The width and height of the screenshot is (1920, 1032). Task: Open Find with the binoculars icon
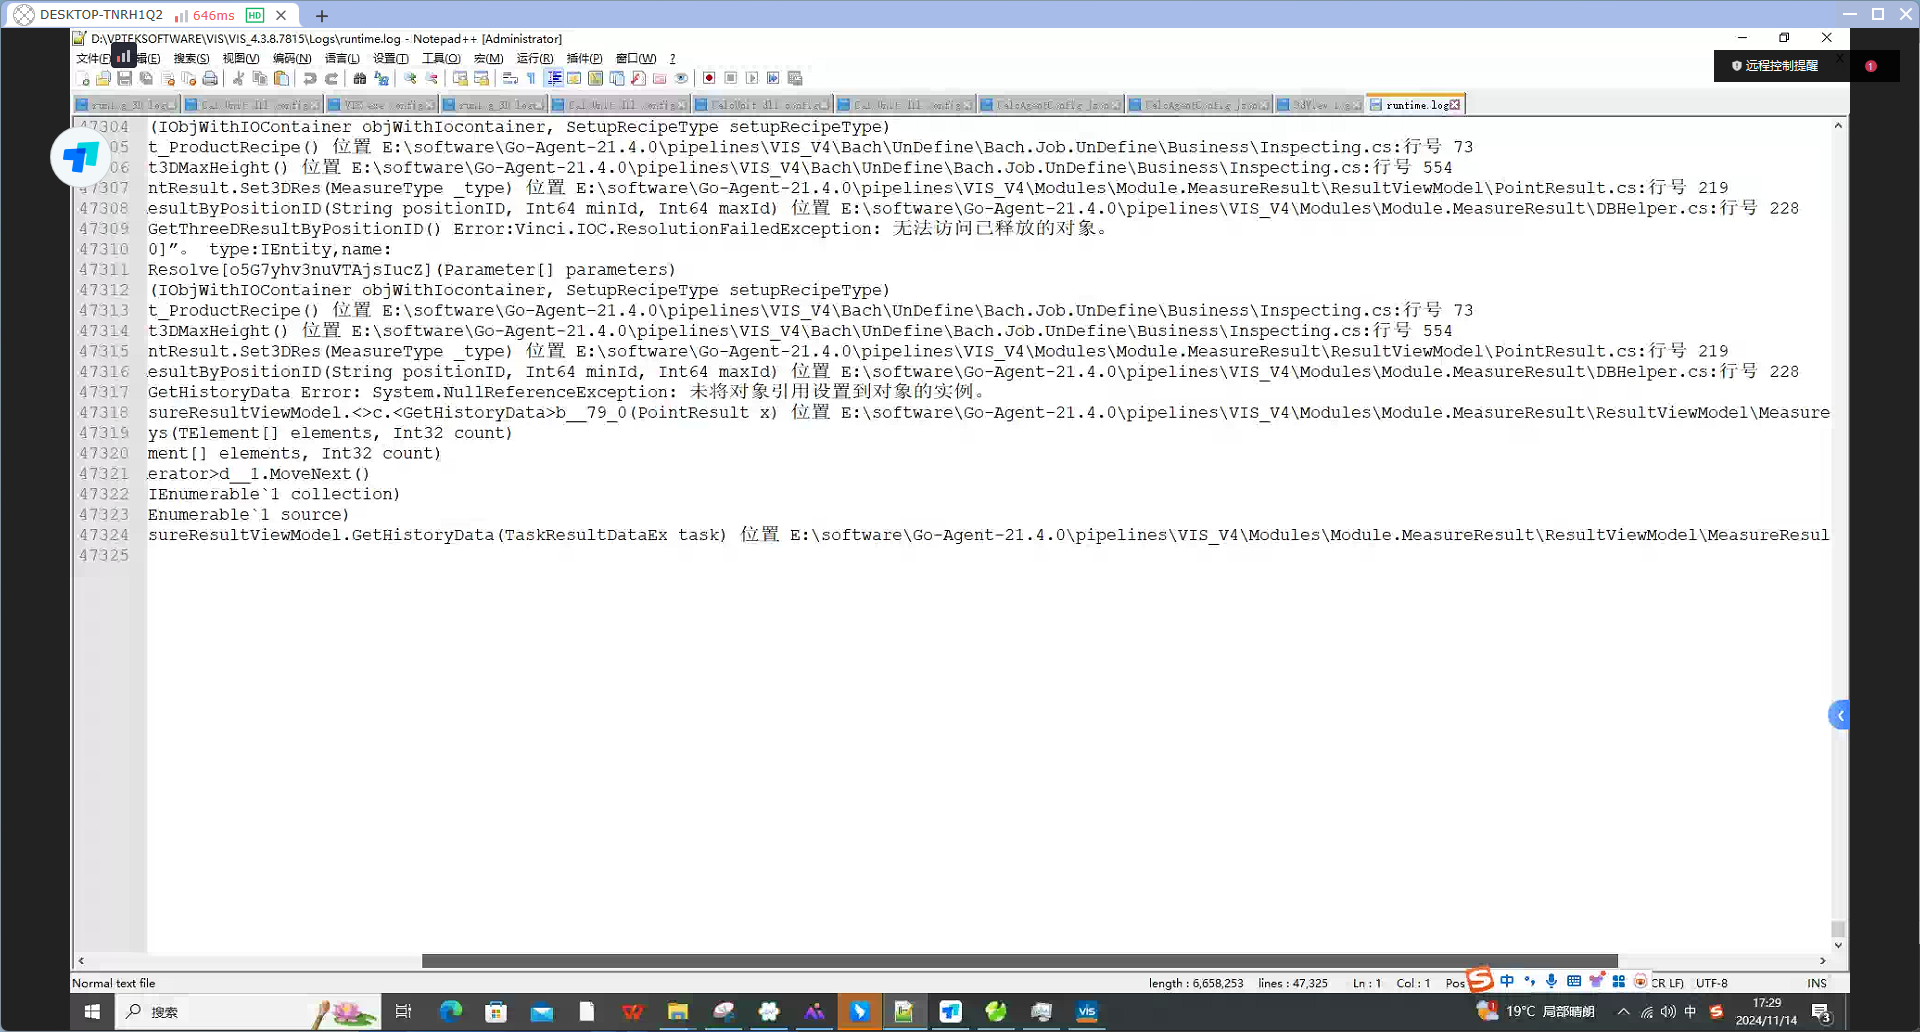coord(360,78)
